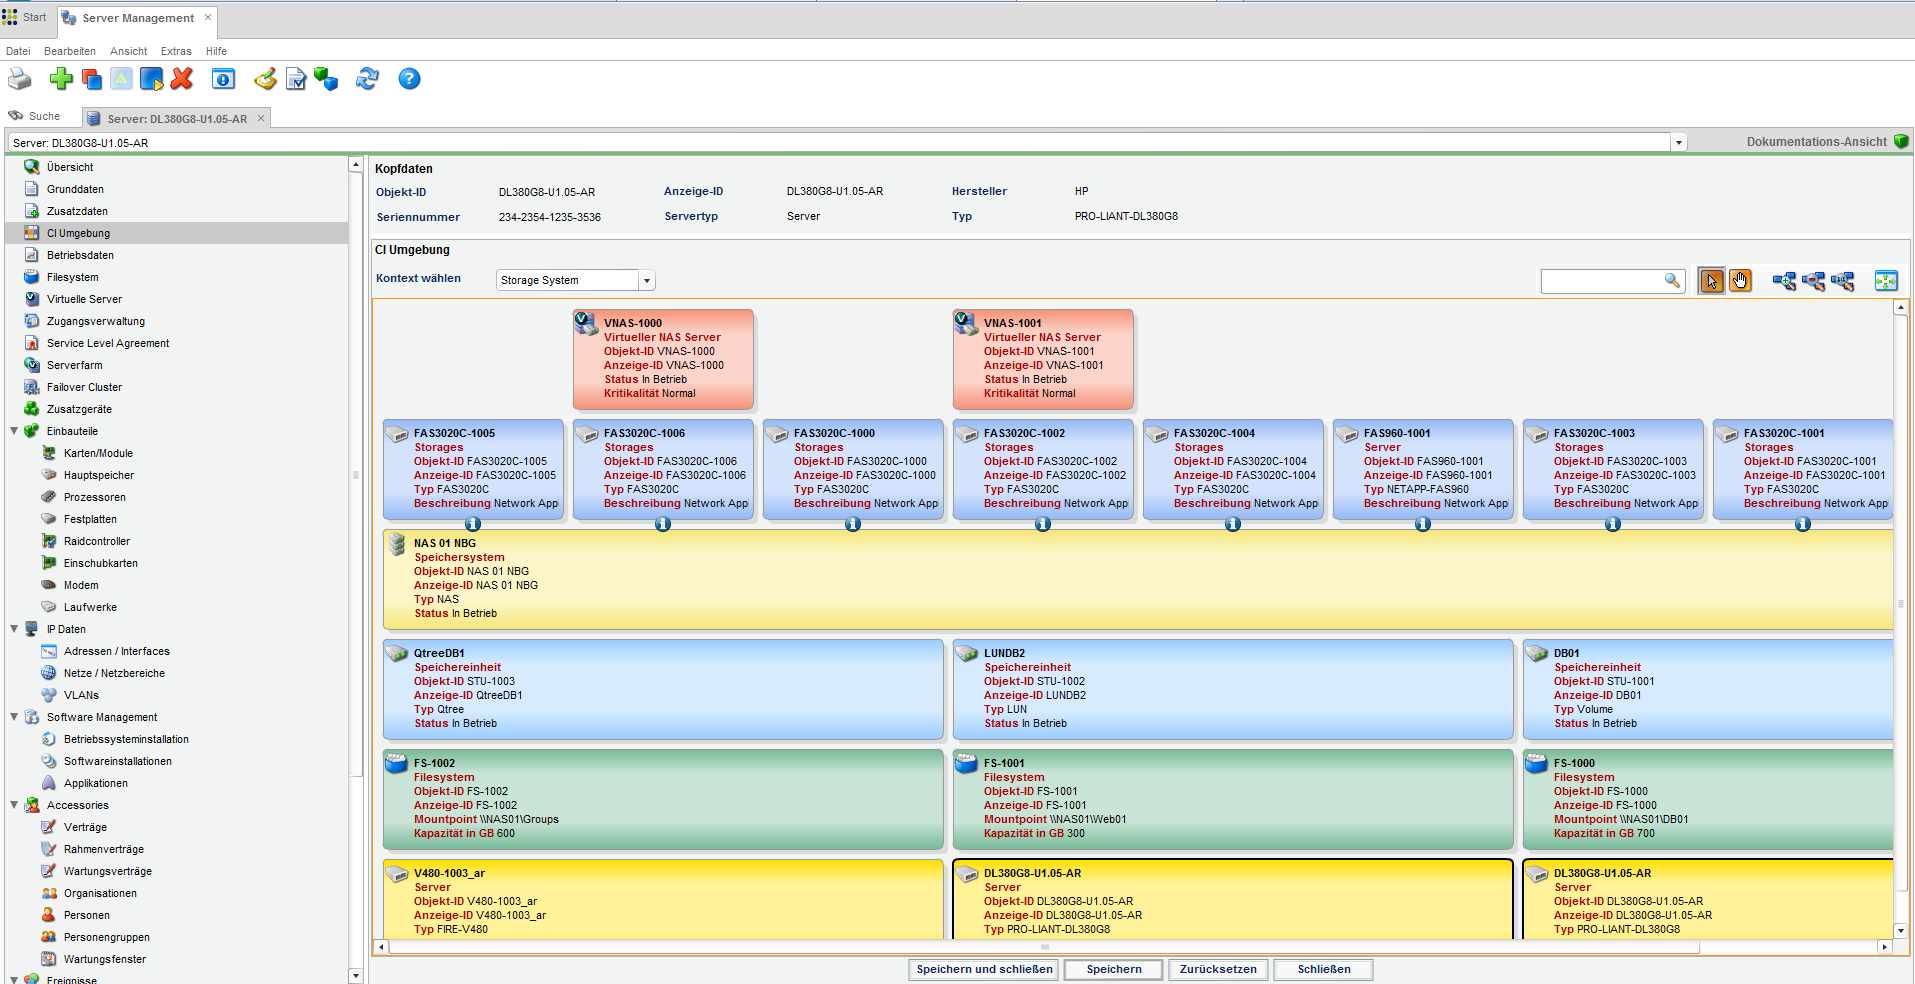Open the info window toolbar icon
1915x984 pixels.
(223, 79)
